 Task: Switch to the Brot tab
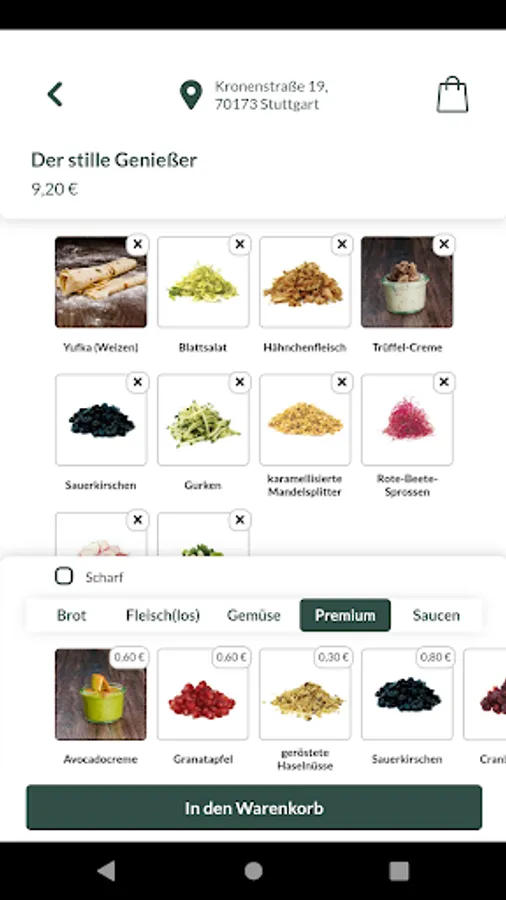[72, 615]
